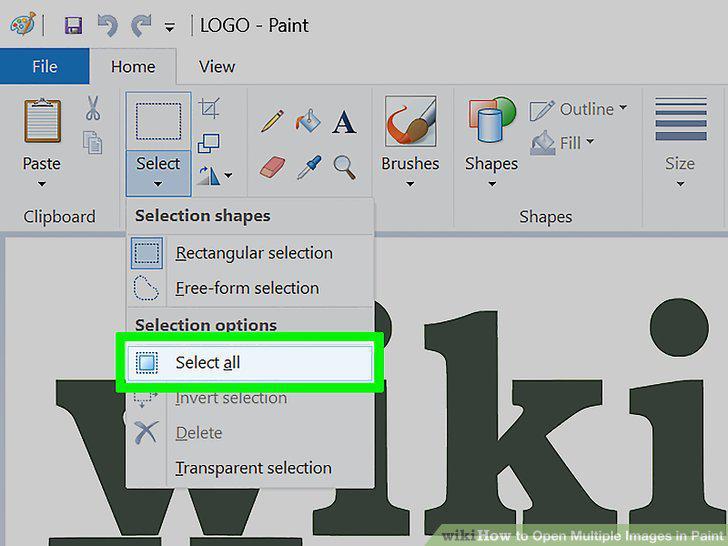
Task: Select the Pencil tool
Action: click(x=273, y=121)
